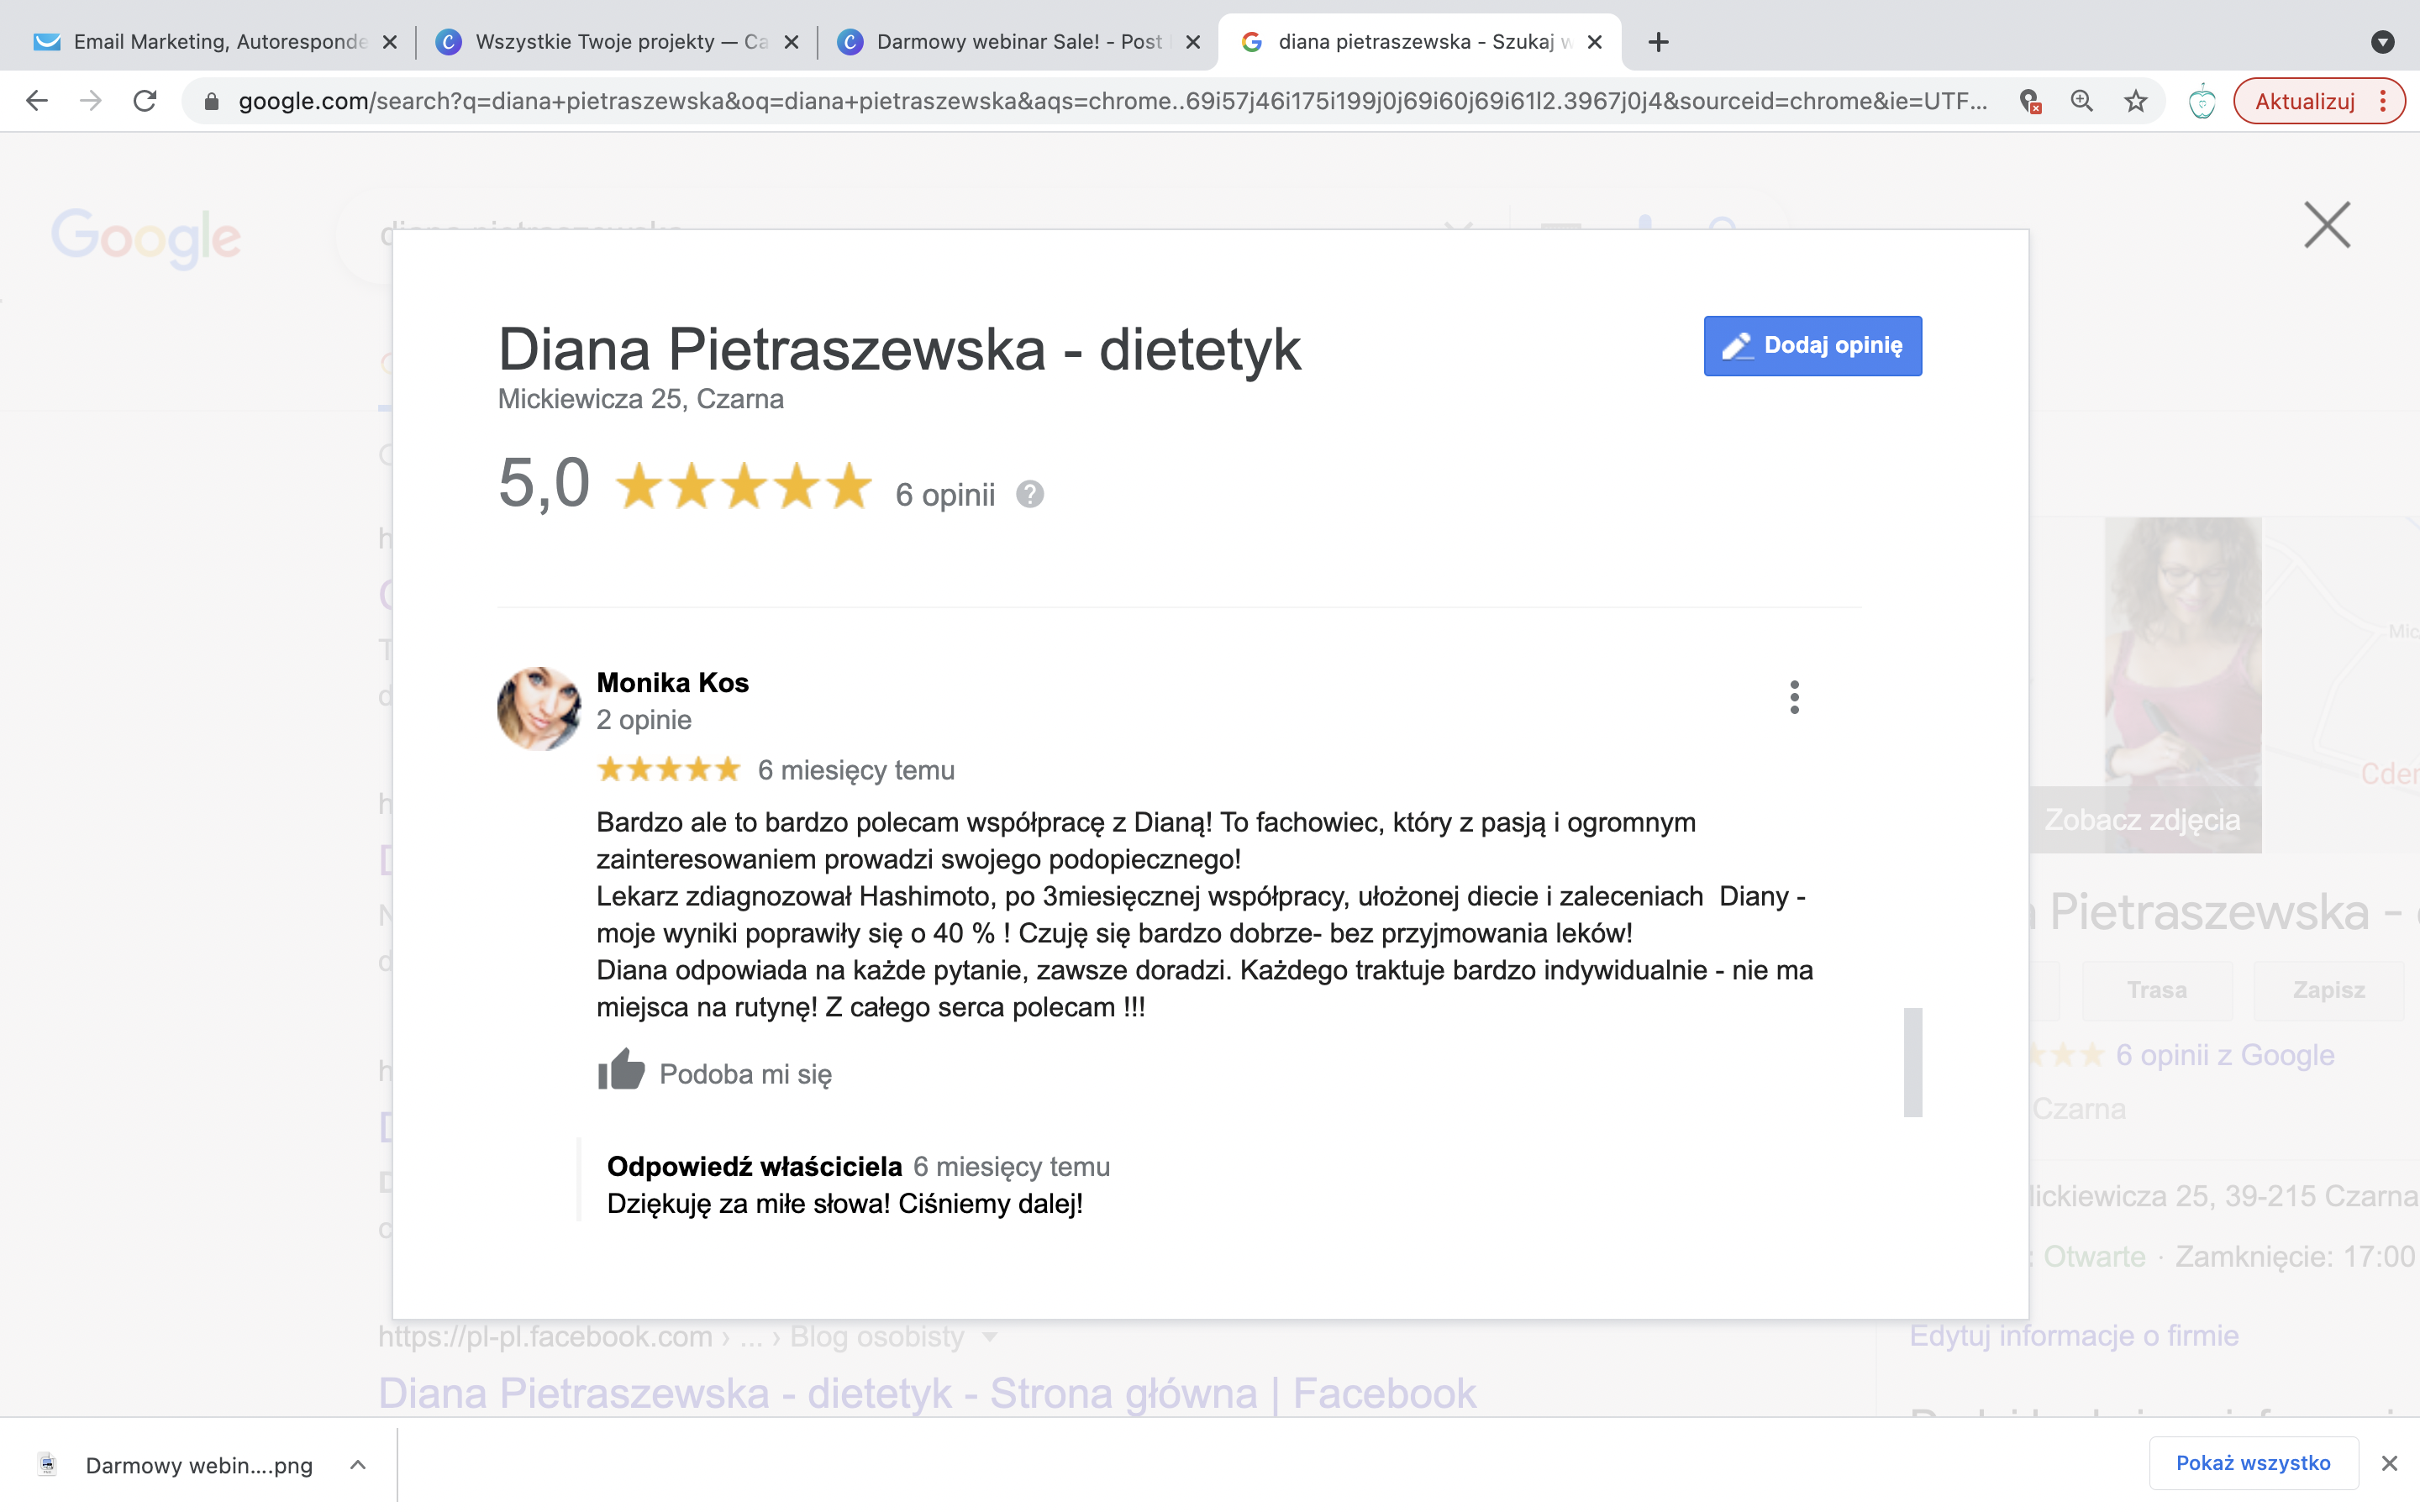This screenshot has width=2420, height=1512.
Task: Open a new browser tab with plus icon
Action: pos(1658,42)
